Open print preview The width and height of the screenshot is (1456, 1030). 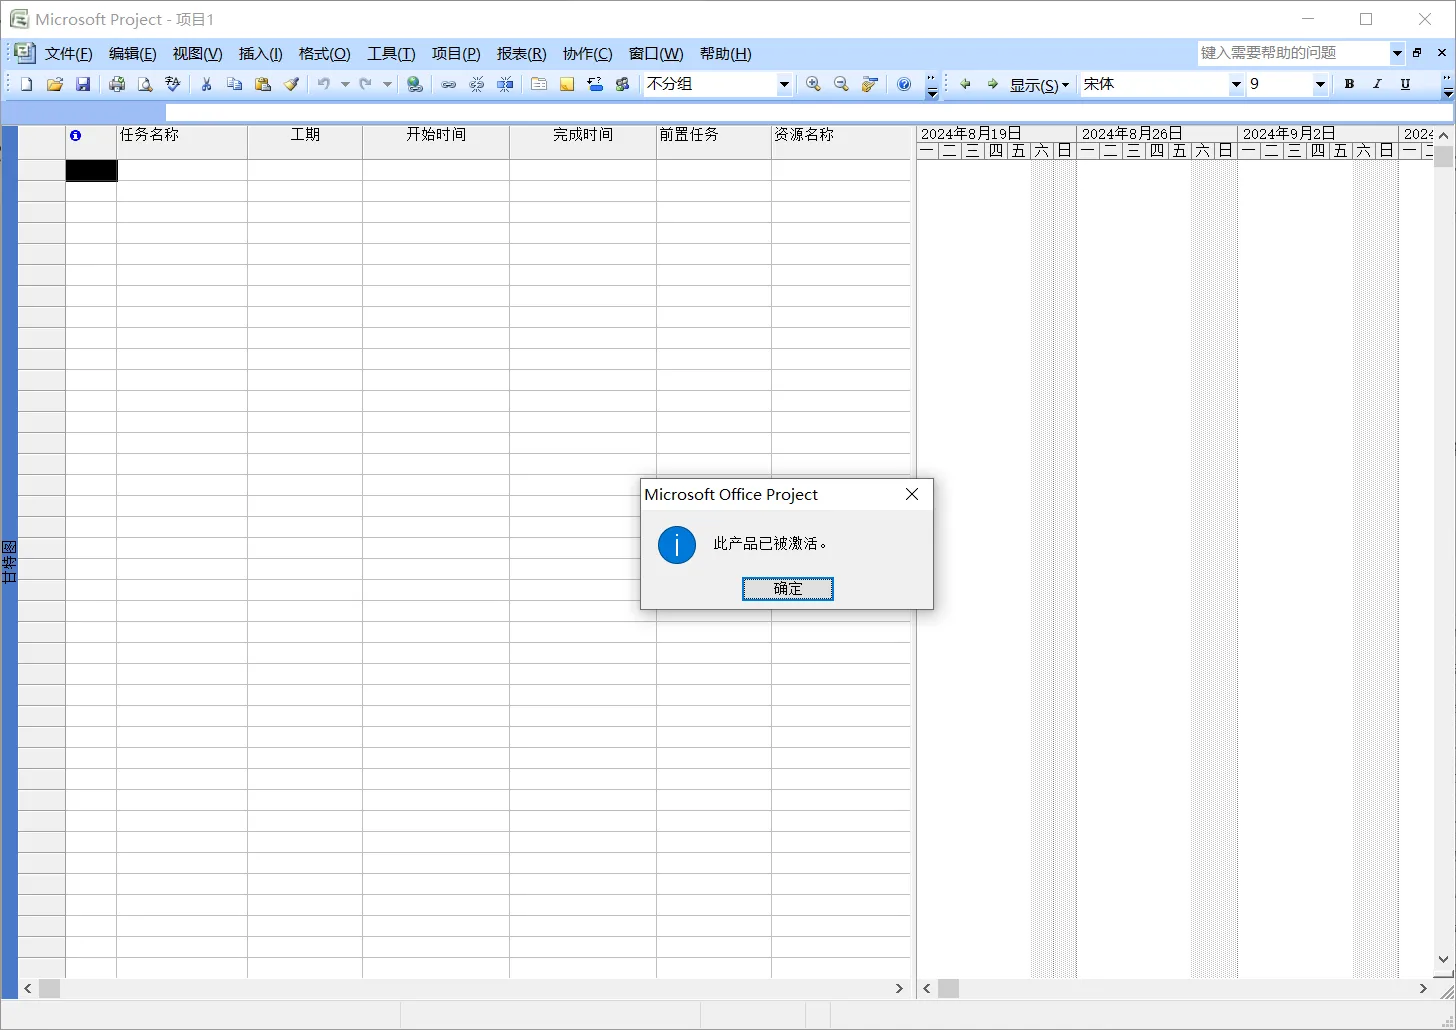pos(145,85)
